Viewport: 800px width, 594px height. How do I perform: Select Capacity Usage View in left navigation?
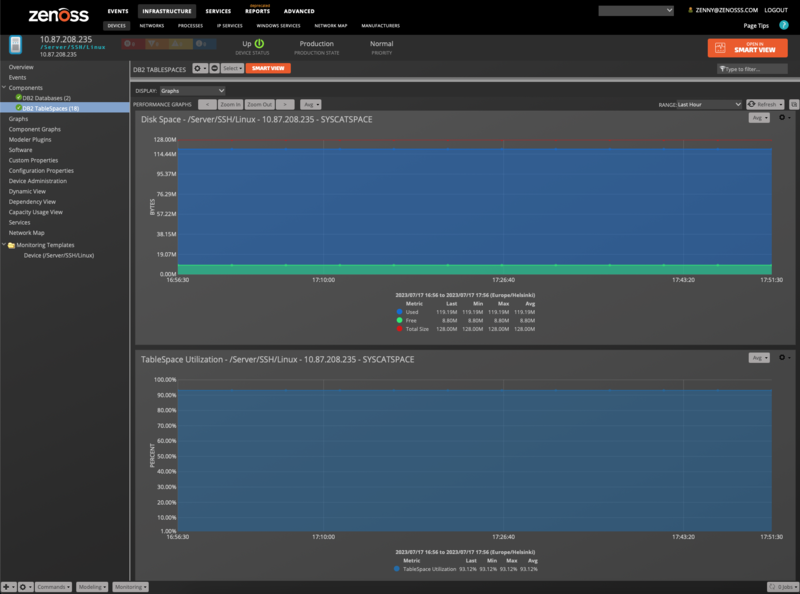[35, 212]
